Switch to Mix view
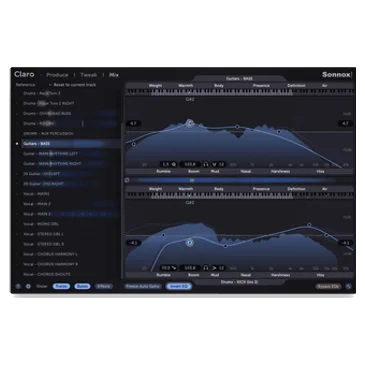 click(x=114, y=75)
